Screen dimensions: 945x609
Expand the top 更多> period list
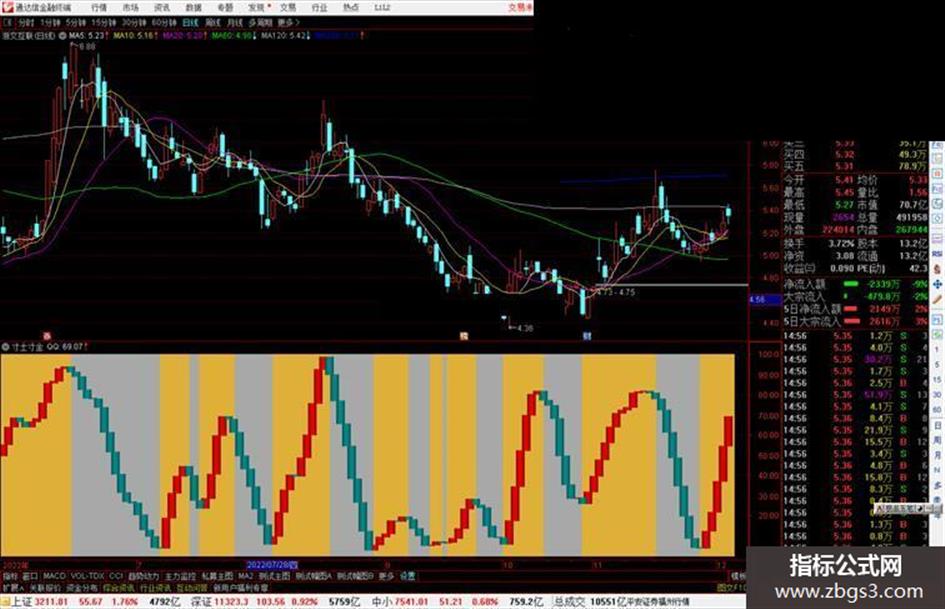(288, 22)
